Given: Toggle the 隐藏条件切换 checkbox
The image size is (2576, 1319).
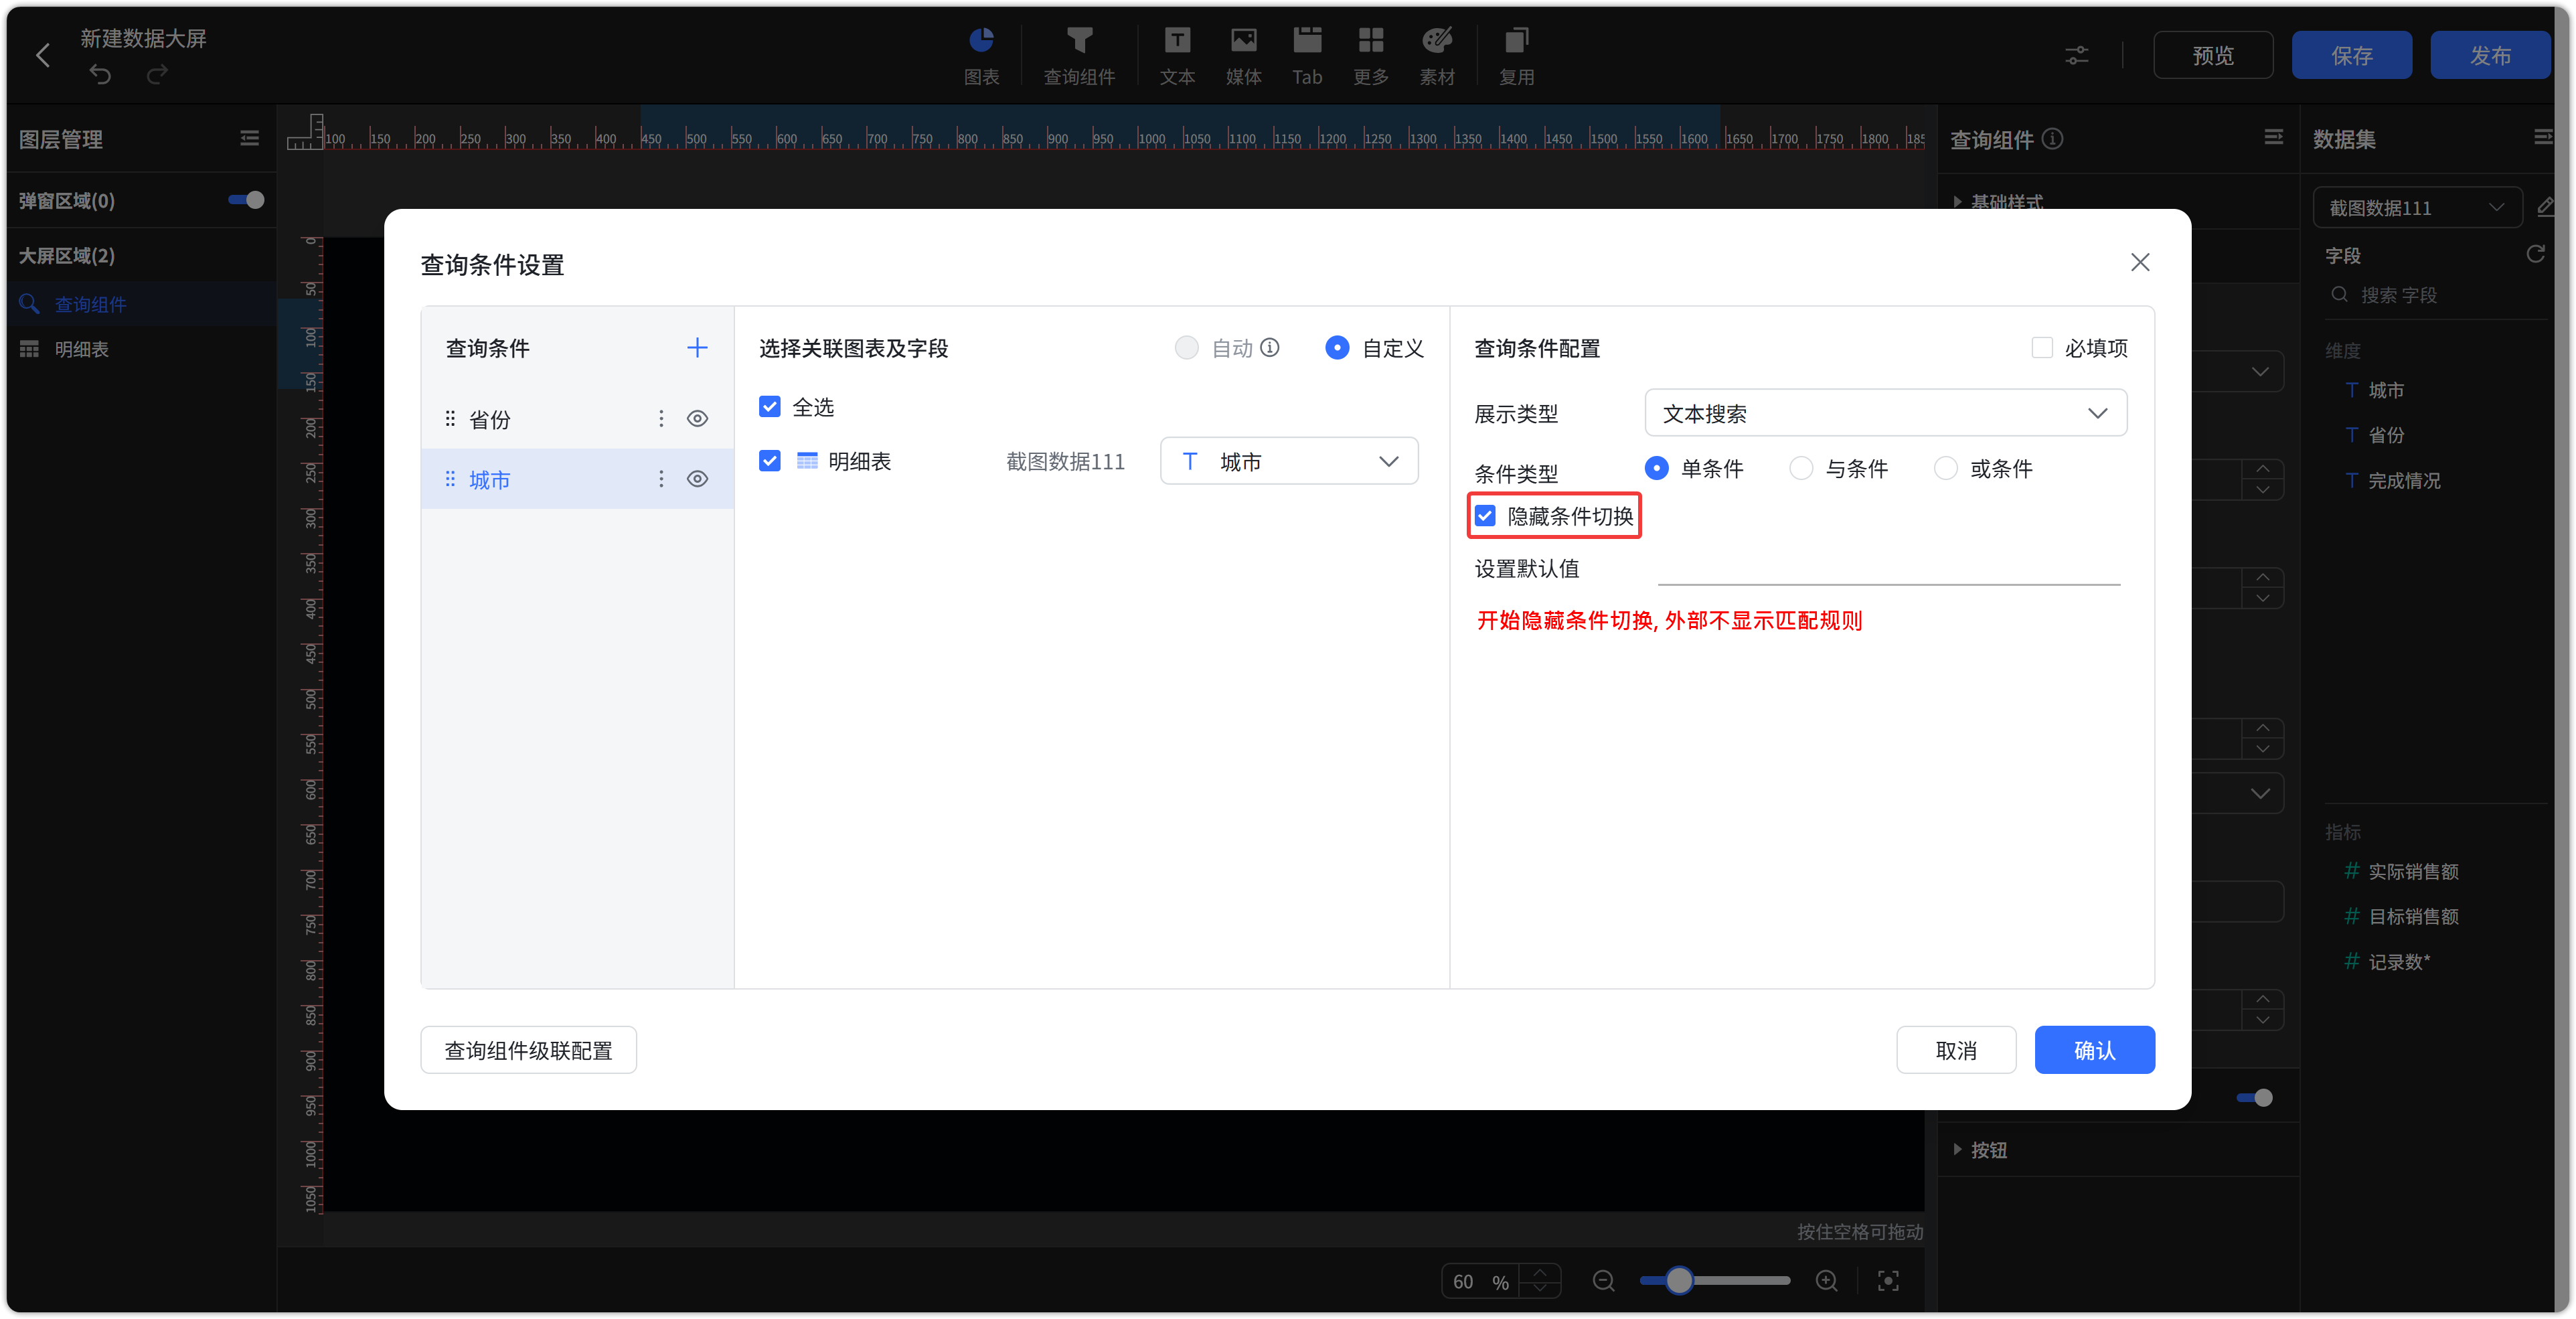Looking at the screenshot, I should 1485,516.
